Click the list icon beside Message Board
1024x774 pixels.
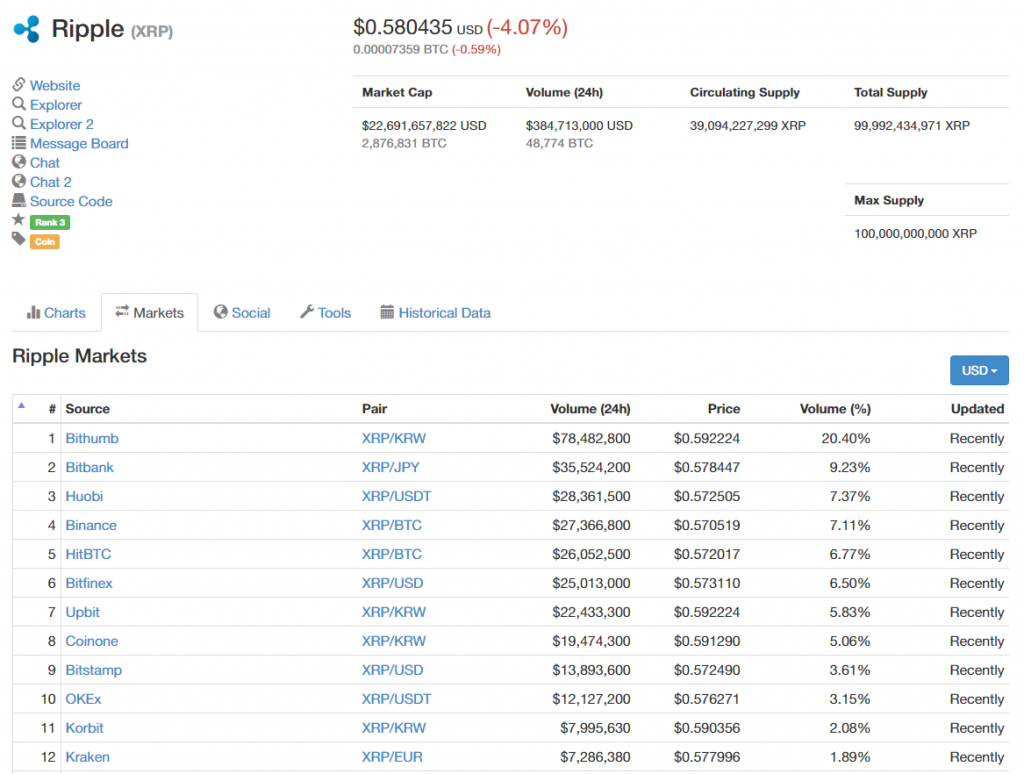click(x=19, y=142)
